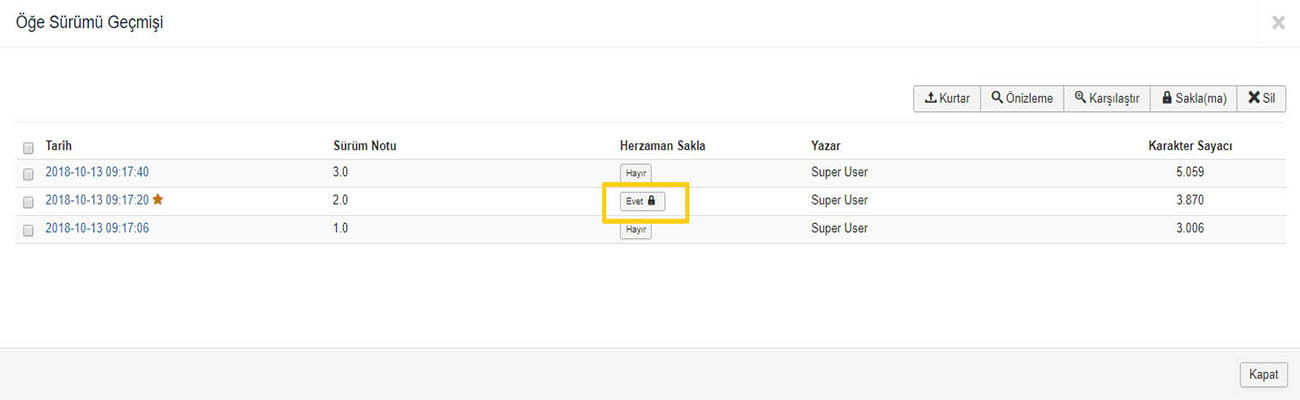Viewport: 1300px width, 400px height.
Task: Toggle Hayır keep button for version 3.0
Action: point(635,173)
